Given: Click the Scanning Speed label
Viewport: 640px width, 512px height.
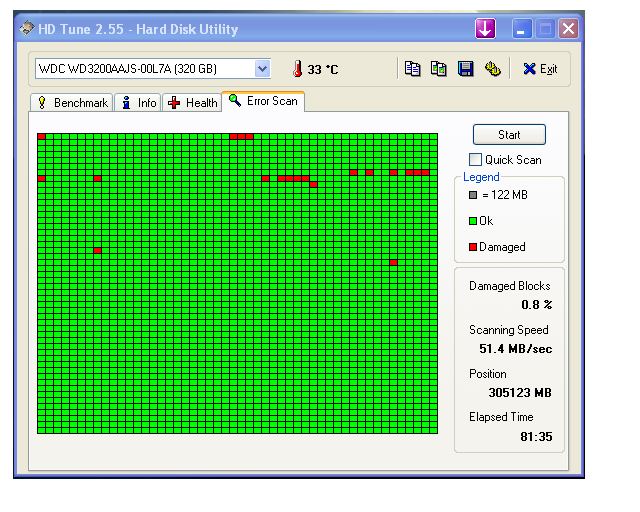Looking at the screenshot, I should pos(509,330).
